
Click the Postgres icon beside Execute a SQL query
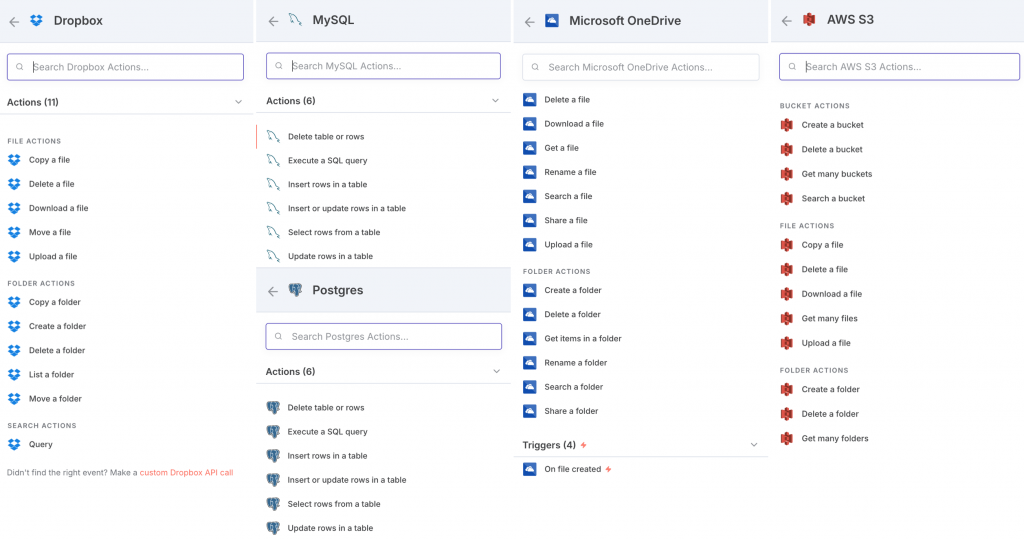point(273,432)
